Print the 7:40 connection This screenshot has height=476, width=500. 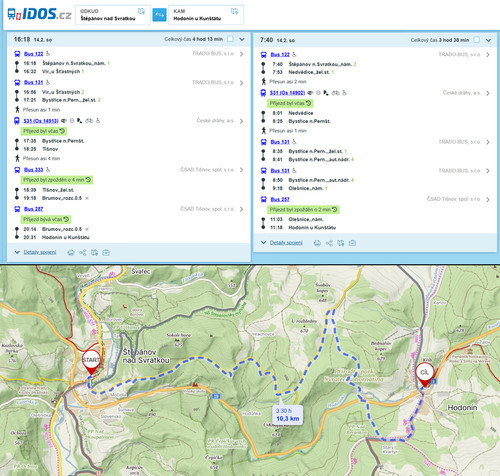[x=317, y=243]
